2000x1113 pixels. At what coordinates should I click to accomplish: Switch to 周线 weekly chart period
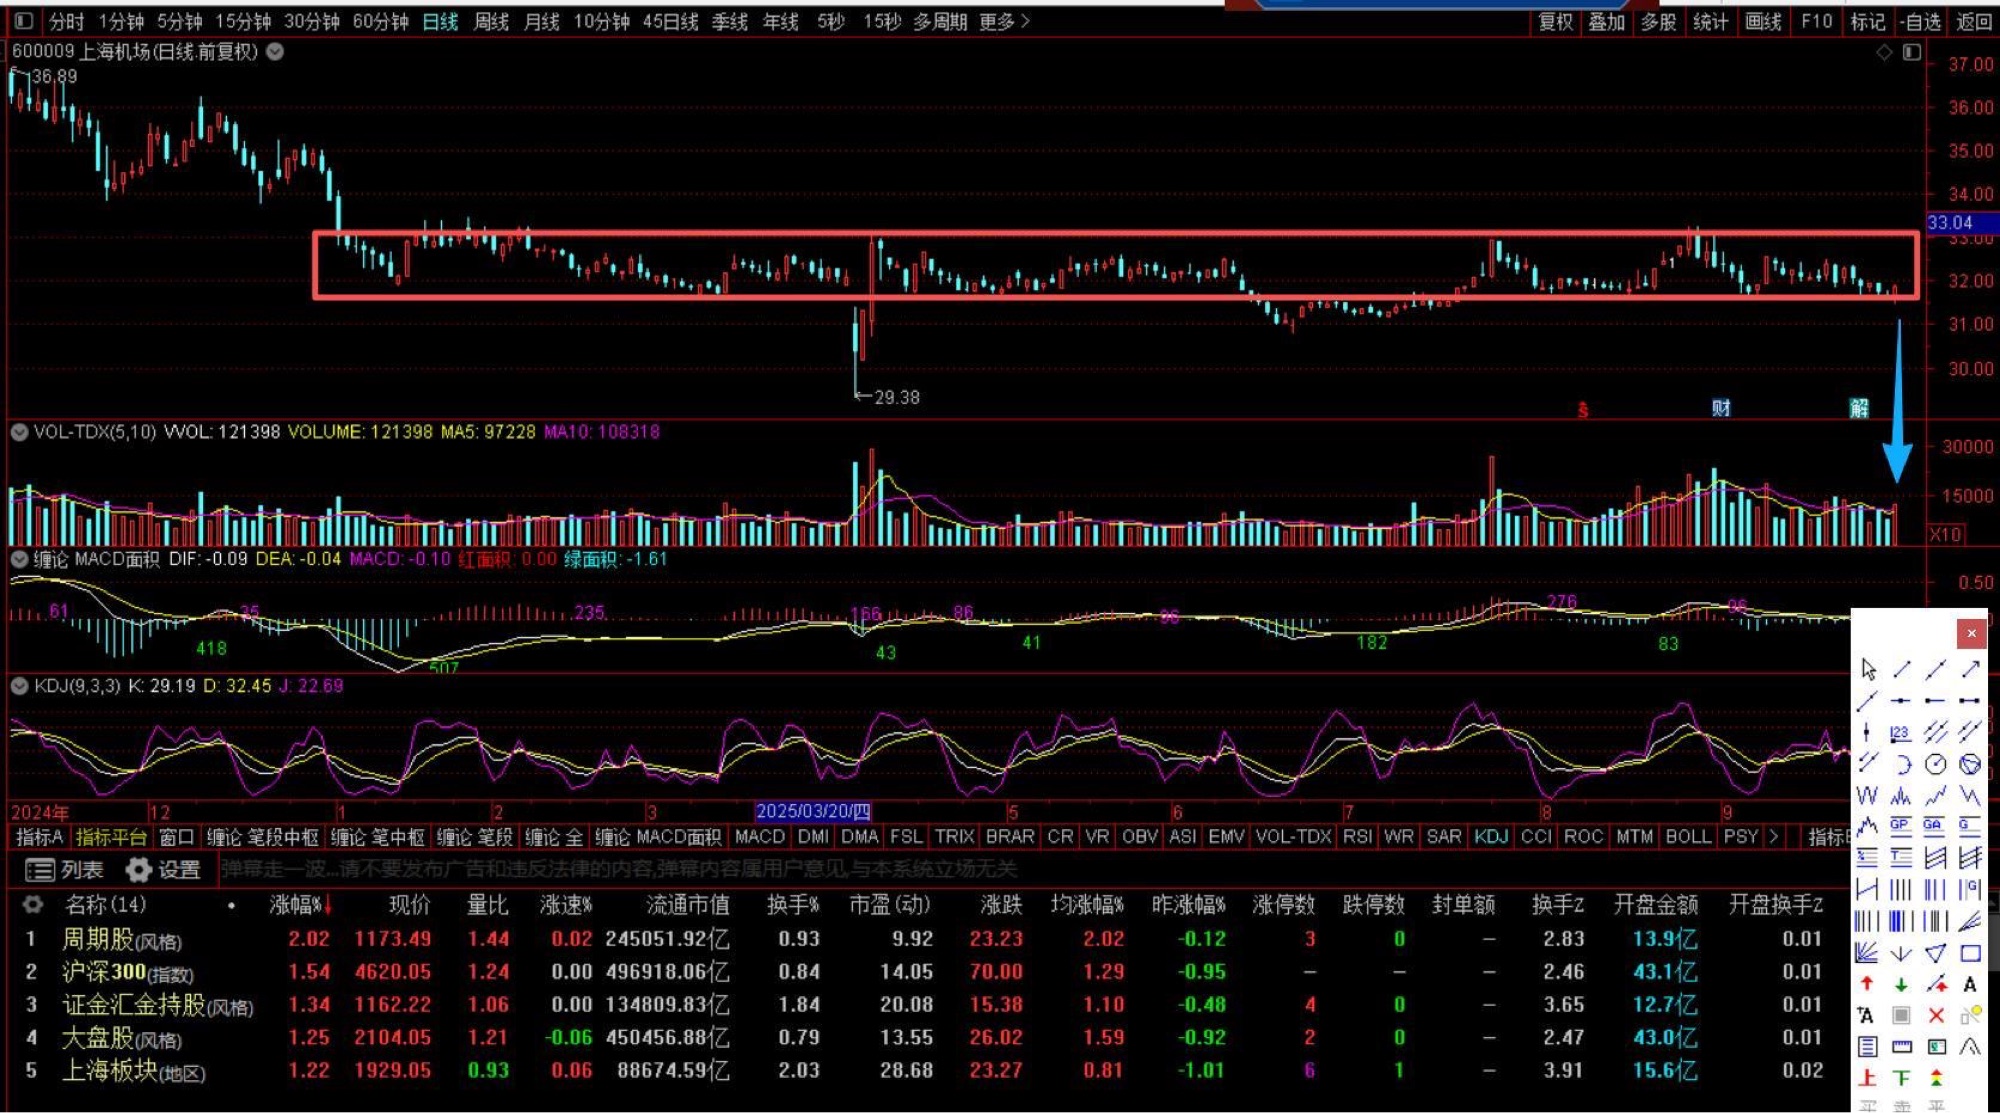(x=490, y=21)
